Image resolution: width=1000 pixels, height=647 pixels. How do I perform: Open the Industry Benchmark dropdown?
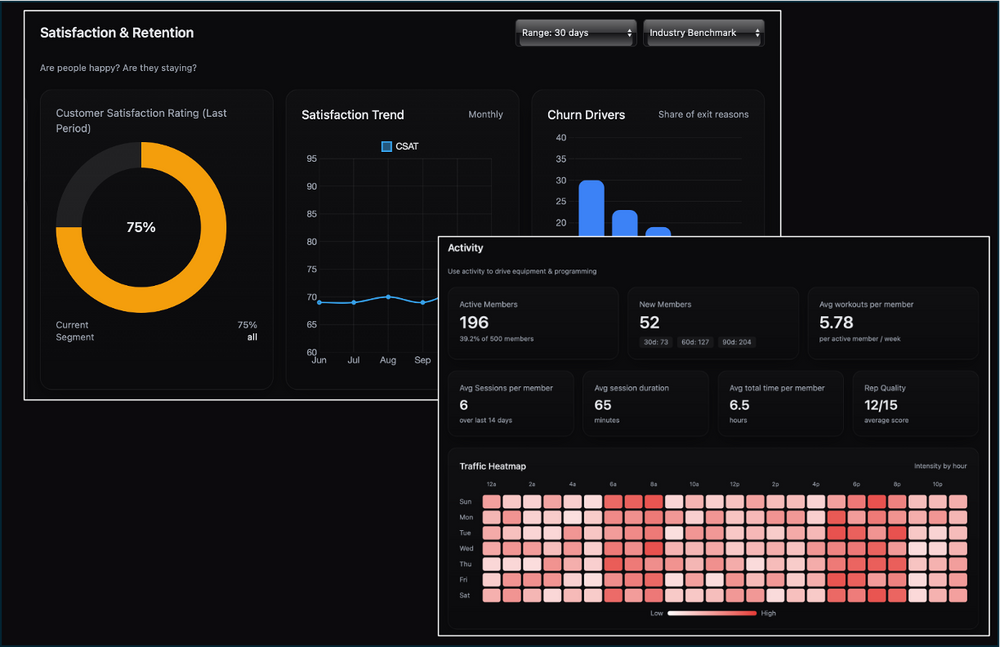pos(703,33)
